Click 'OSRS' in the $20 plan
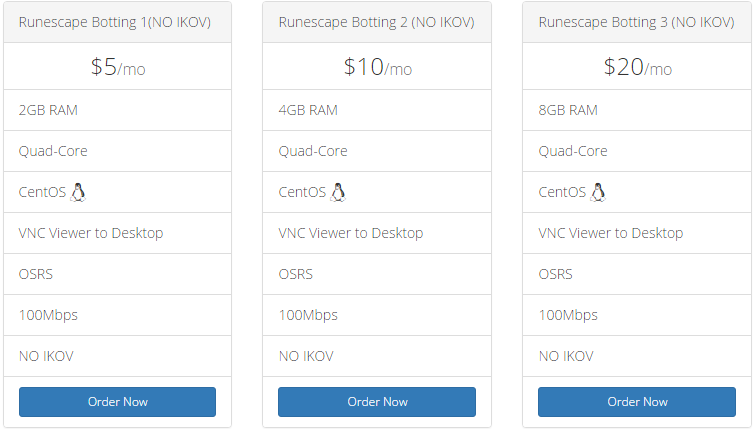This screenshot has height=429, width=755. (556, 274)
